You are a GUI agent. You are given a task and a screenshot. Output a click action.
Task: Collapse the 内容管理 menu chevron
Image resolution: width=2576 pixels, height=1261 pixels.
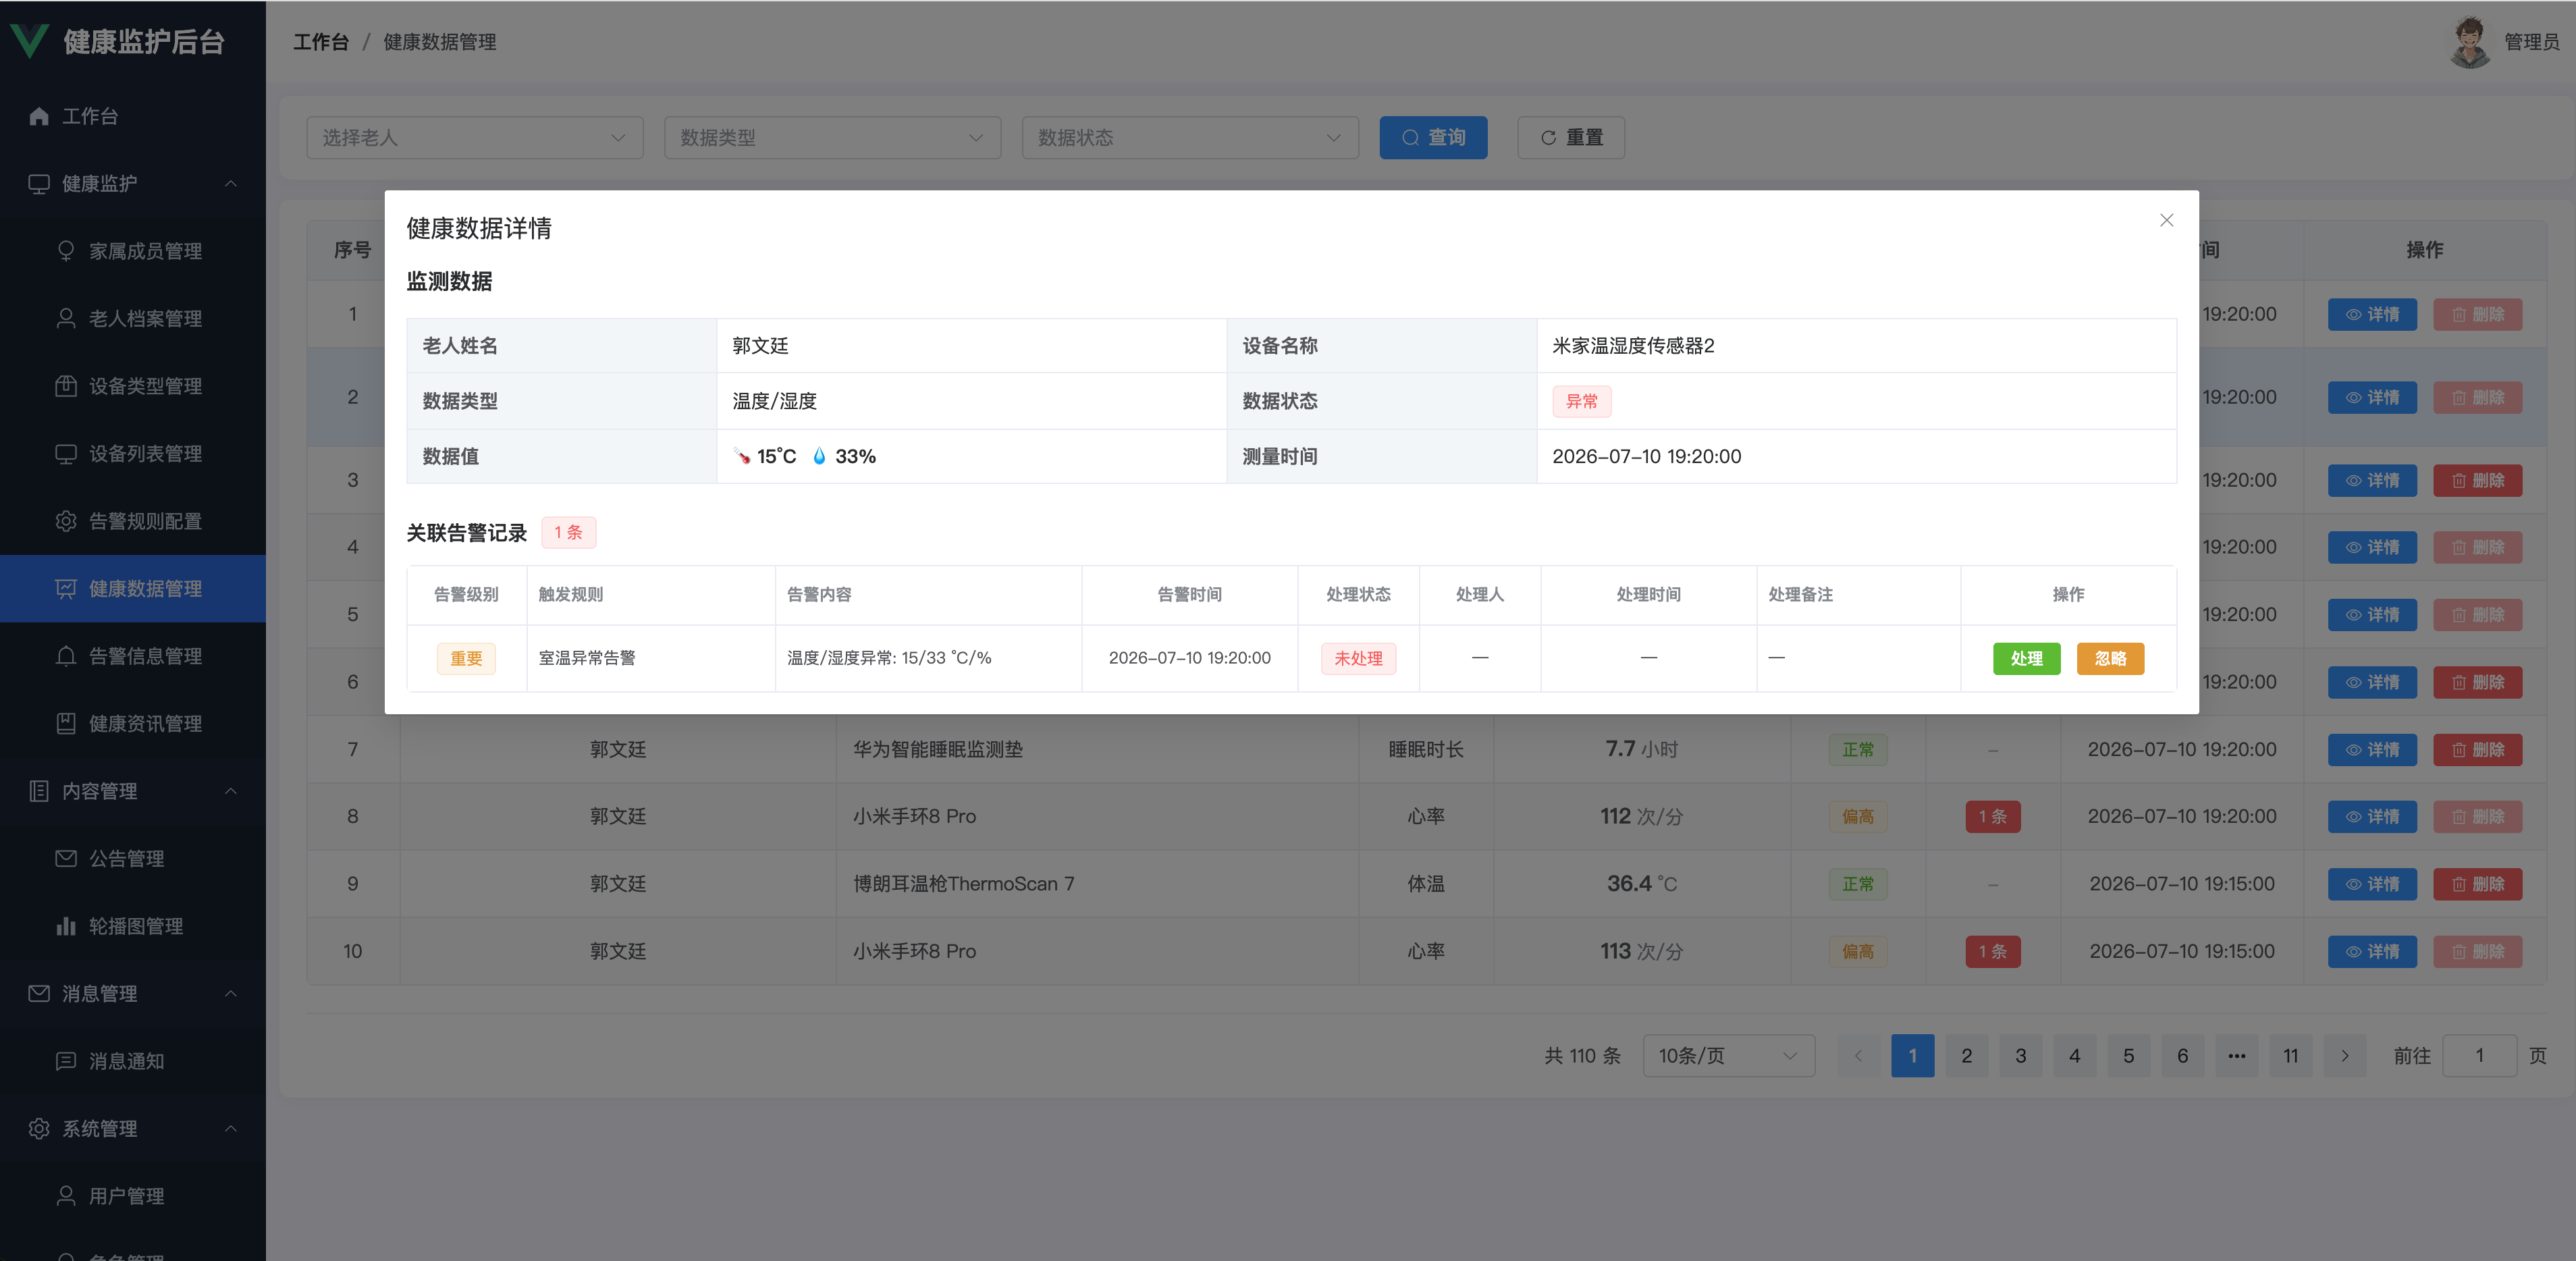click(231, 791)
